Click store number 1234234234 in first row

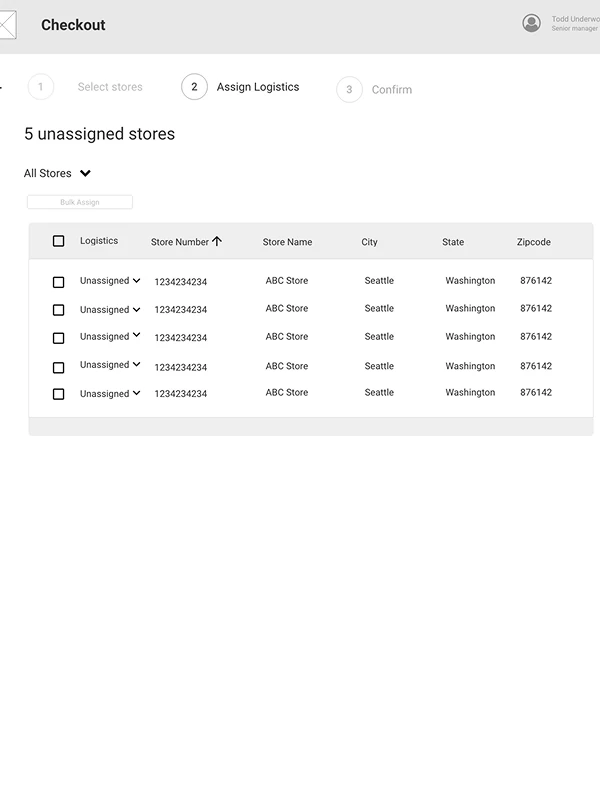point(181,282)
